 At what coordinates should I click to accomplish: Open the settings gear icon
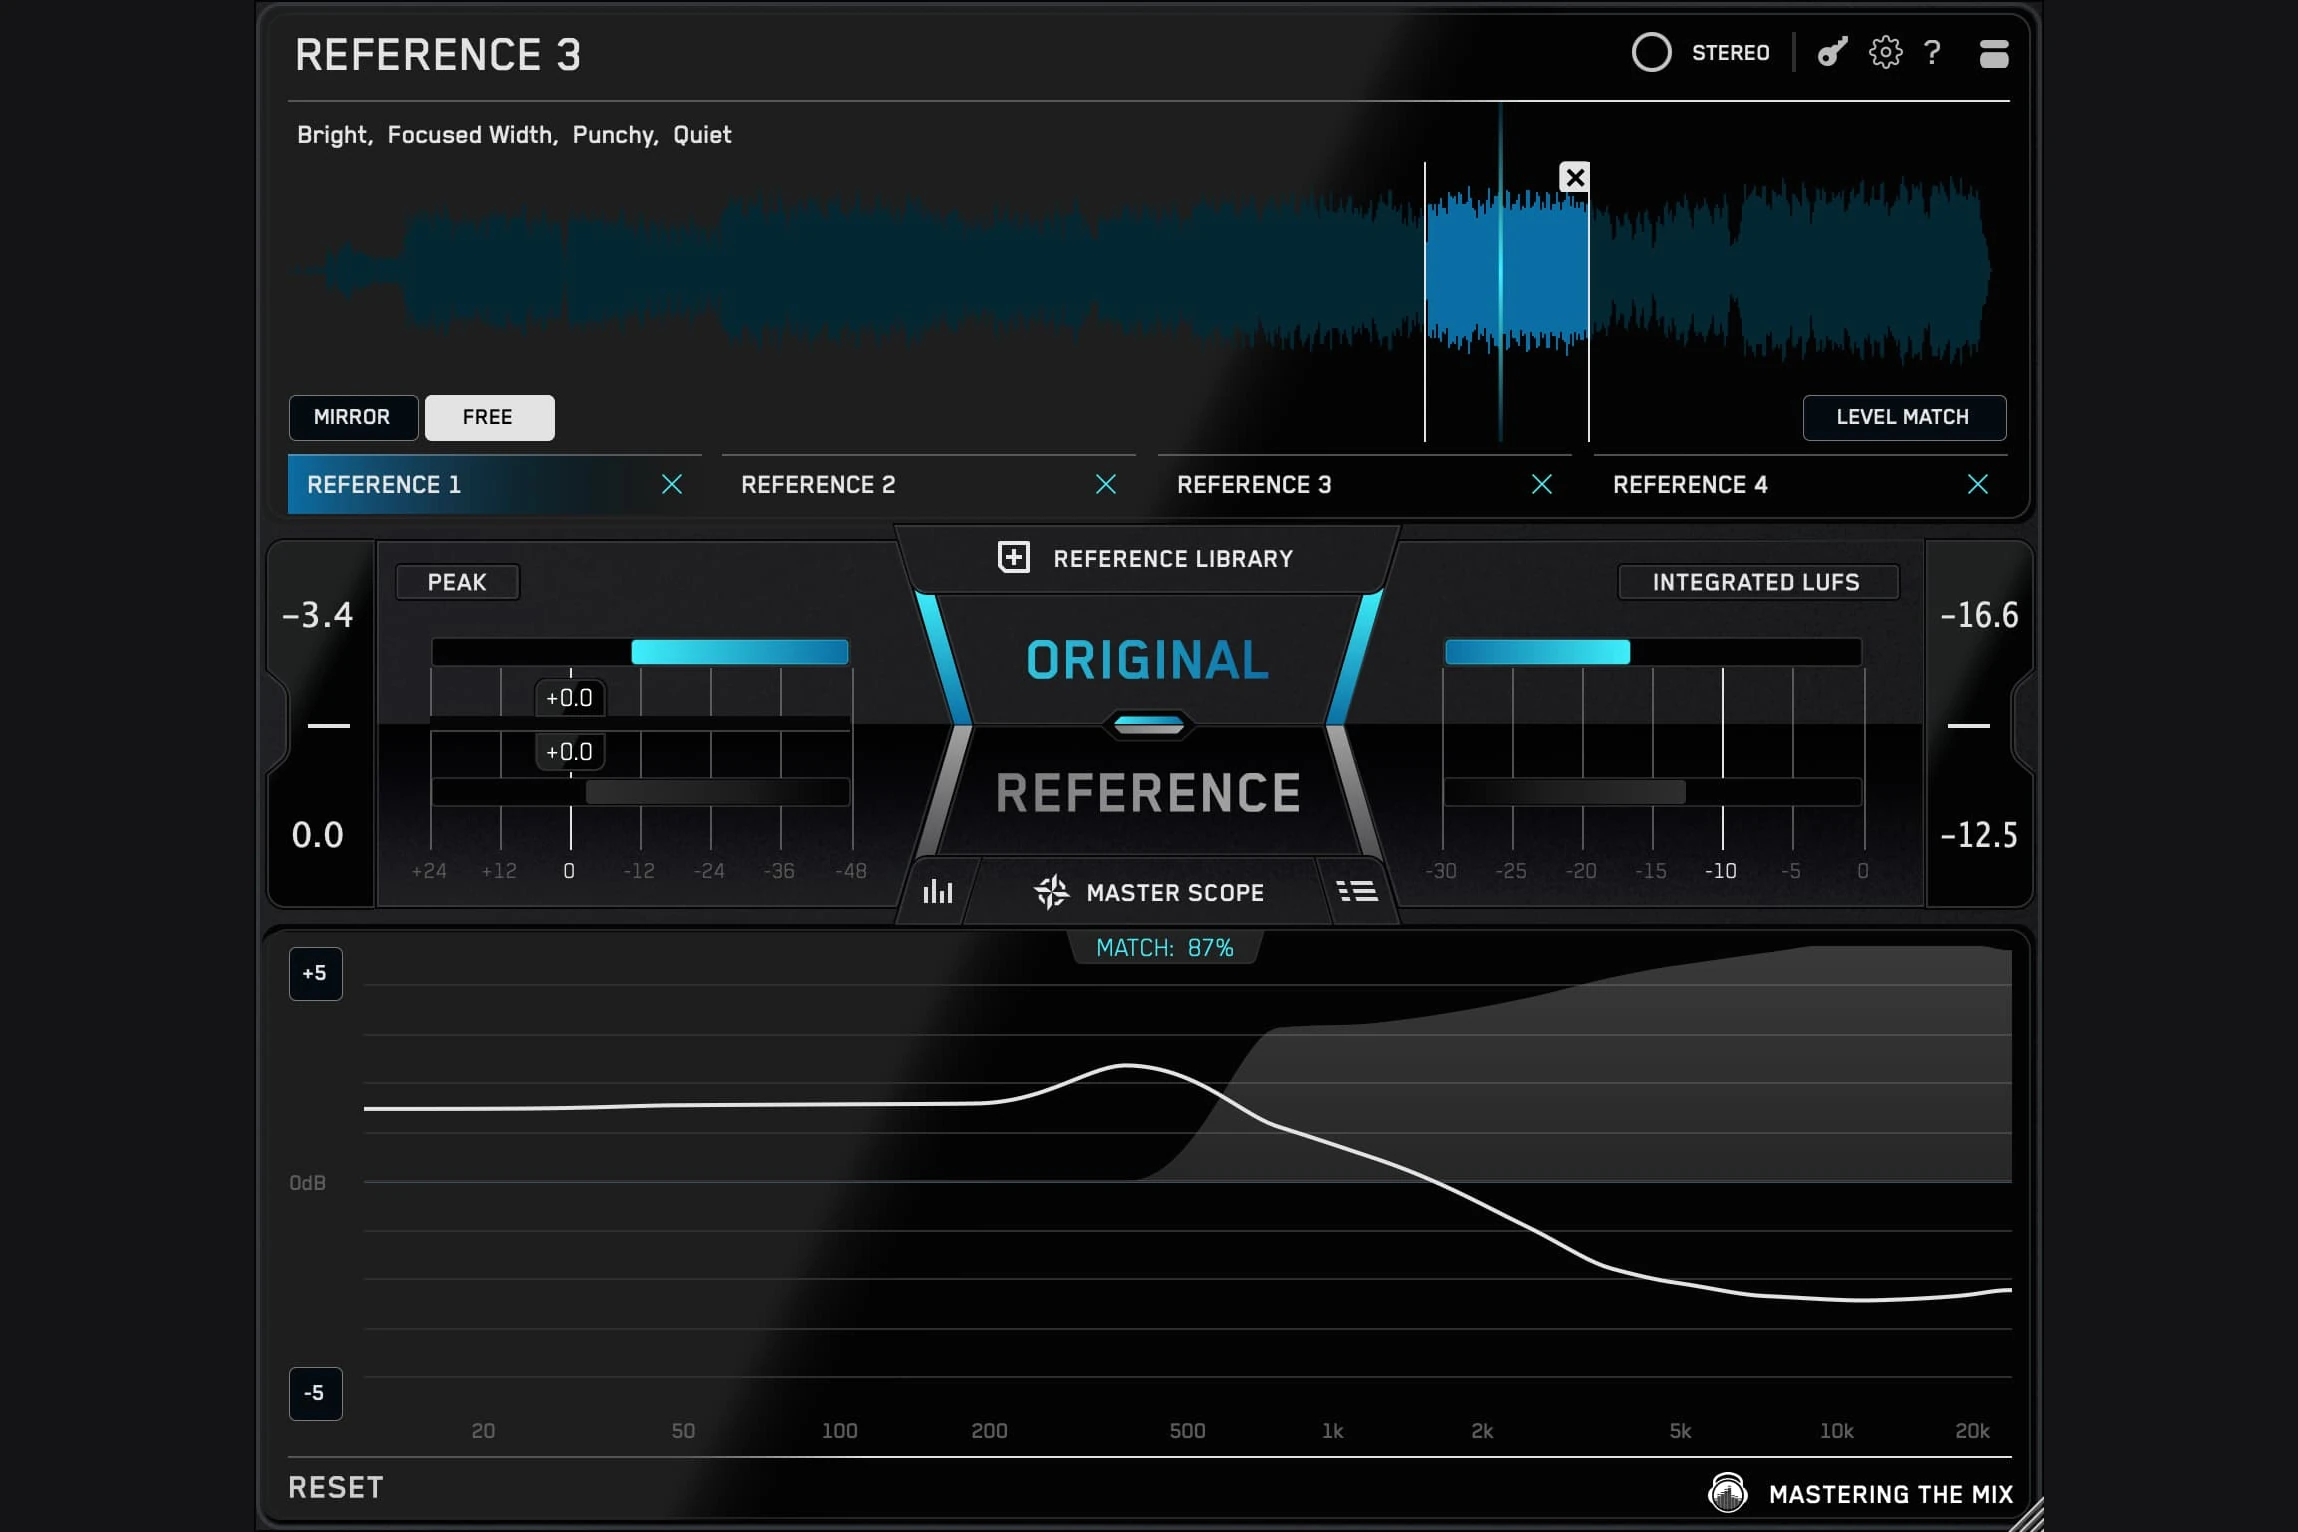pyautogui.click(x=1885, y=52)
